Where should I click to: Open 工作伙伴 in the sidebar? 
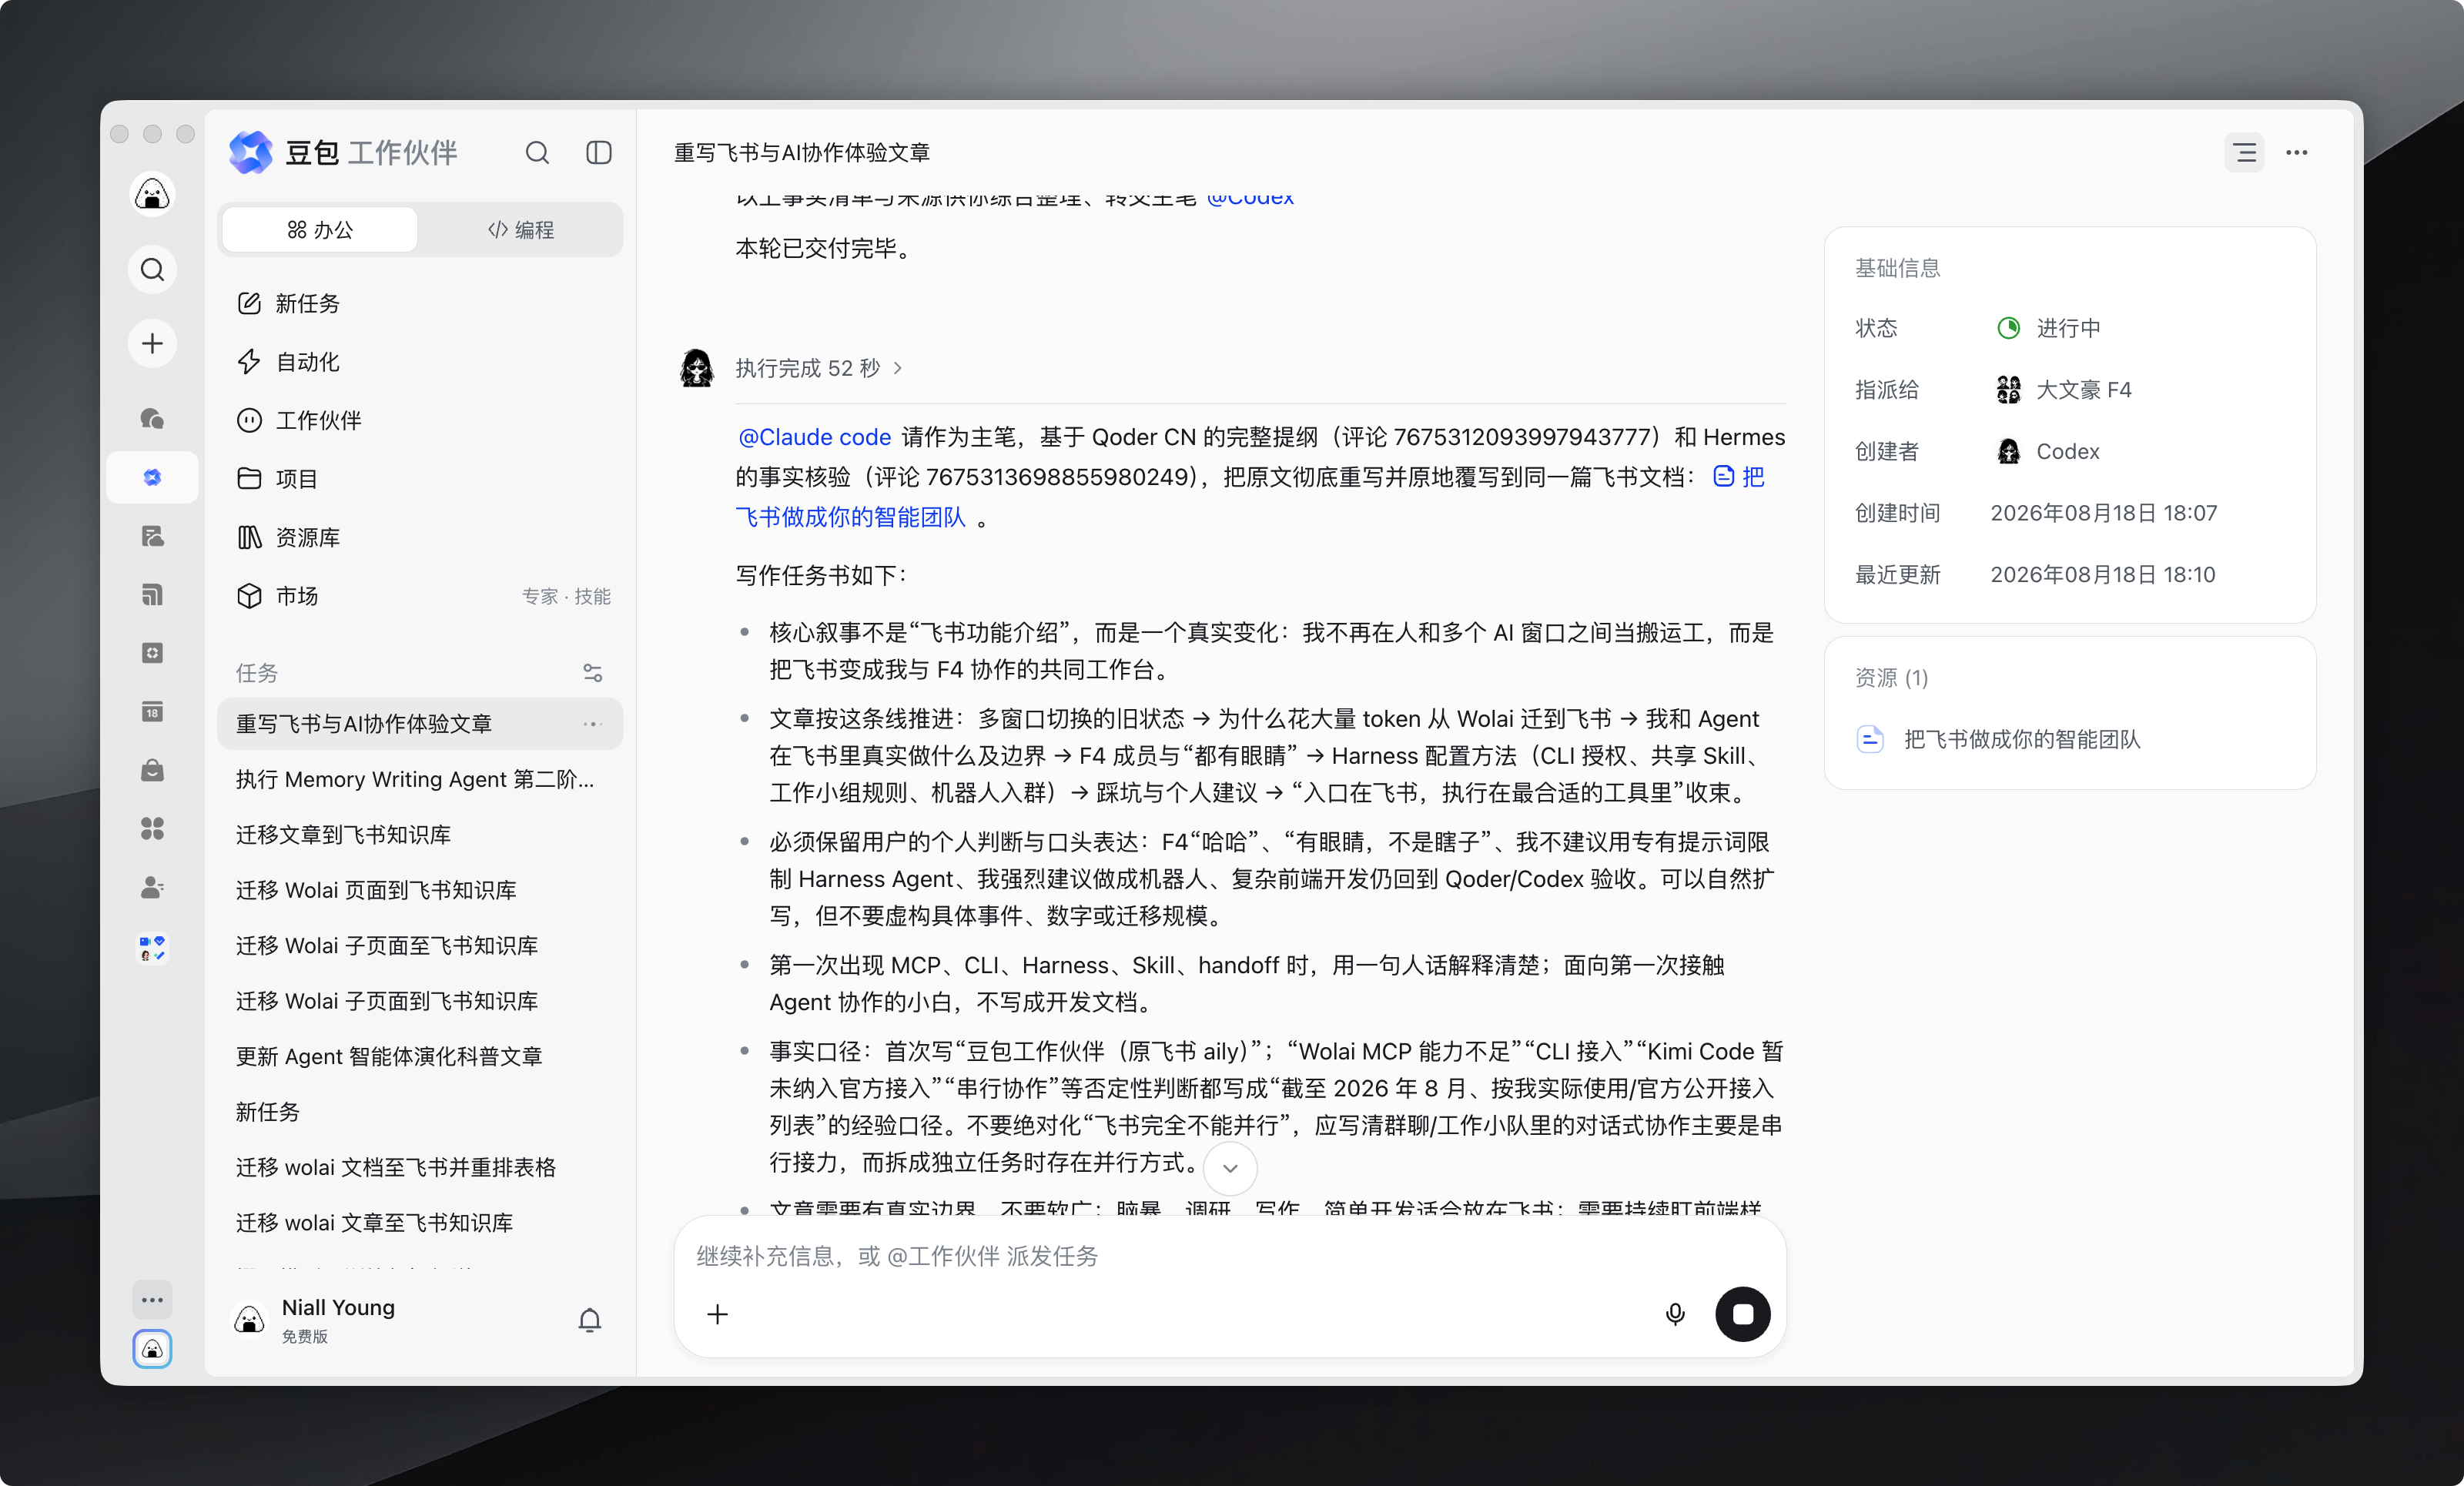pos(420,420)
